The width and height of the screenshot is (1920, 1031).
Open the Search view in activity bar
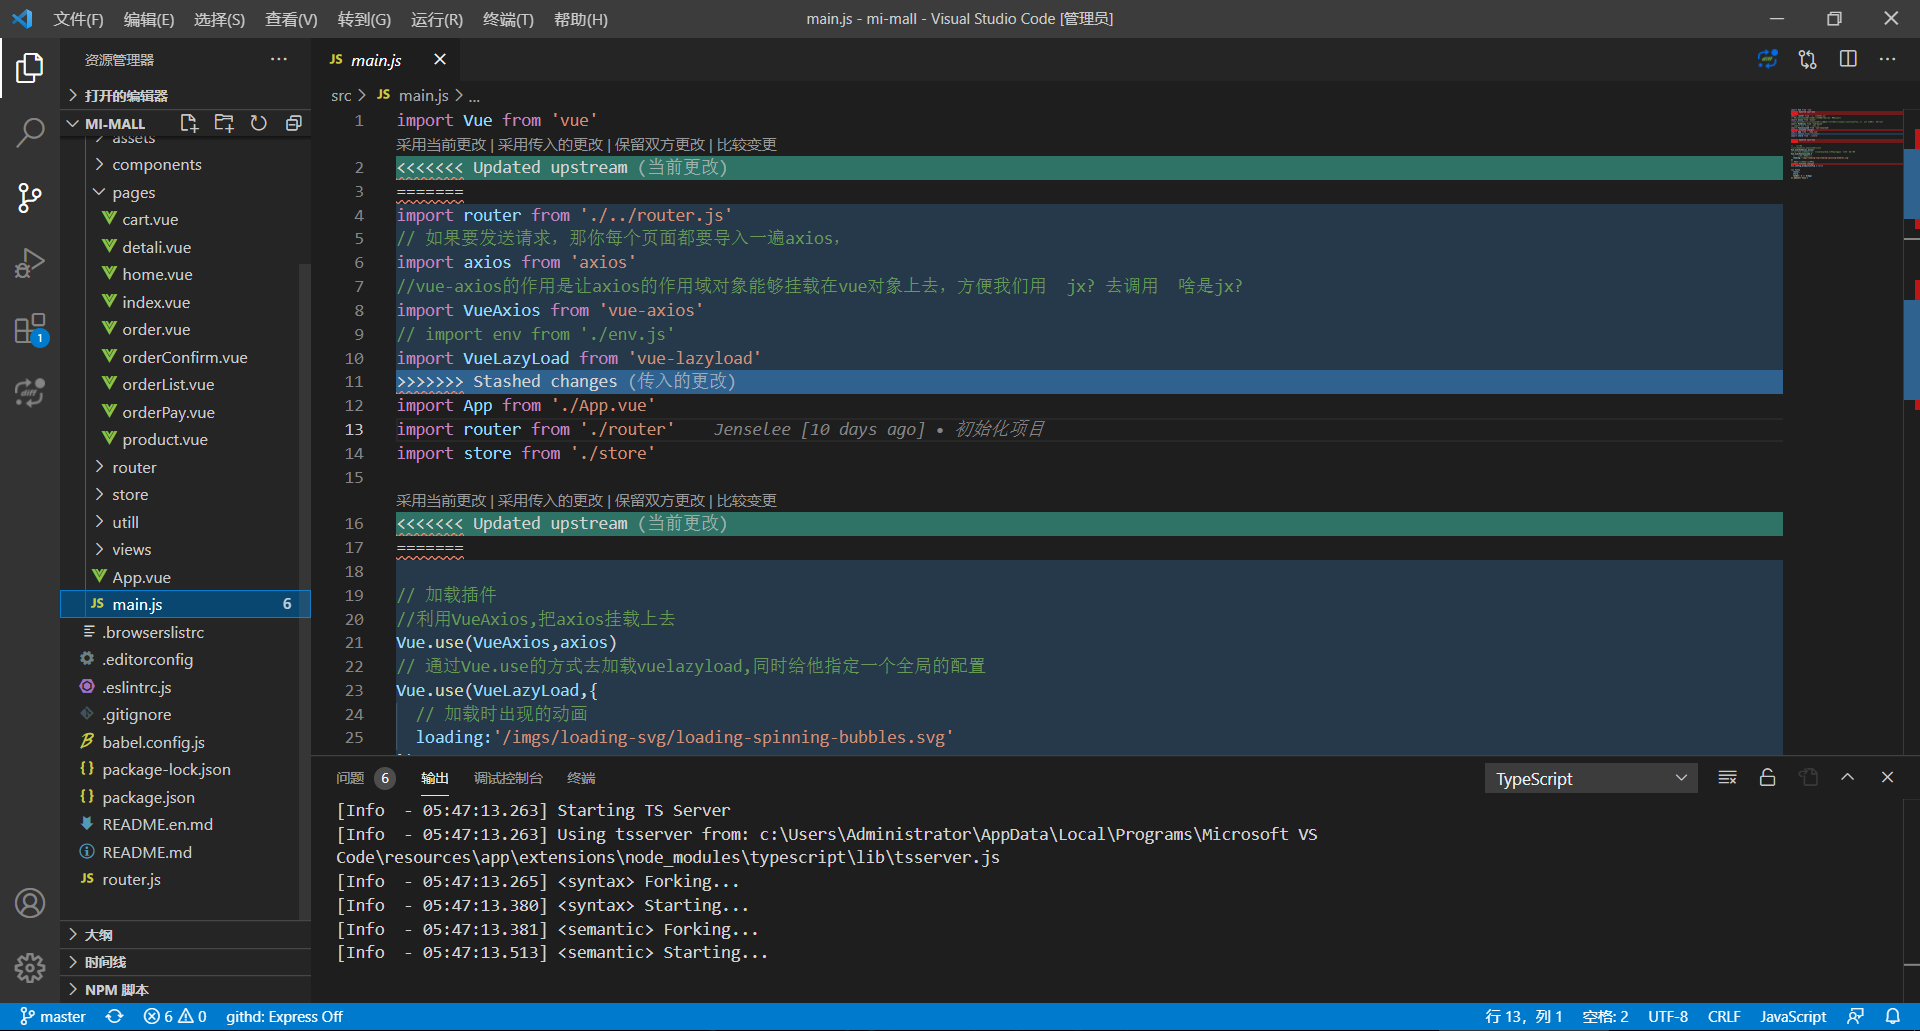pos(30,132)
